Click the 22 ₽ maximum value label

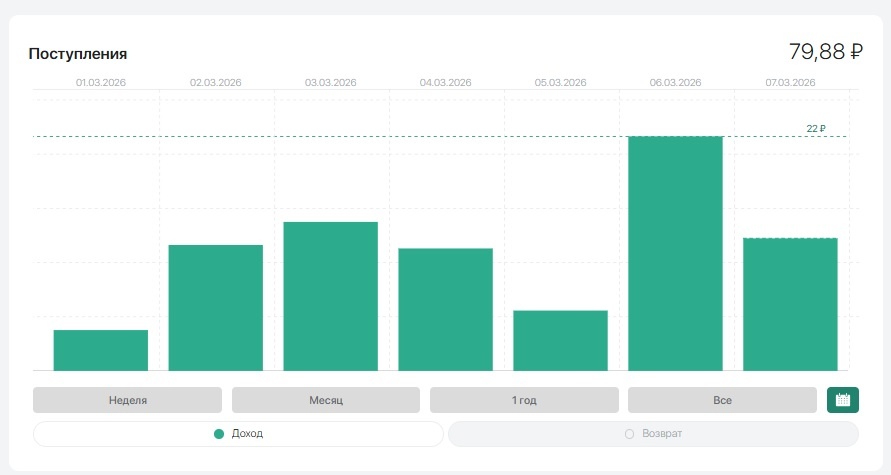[x=816, y=128]
